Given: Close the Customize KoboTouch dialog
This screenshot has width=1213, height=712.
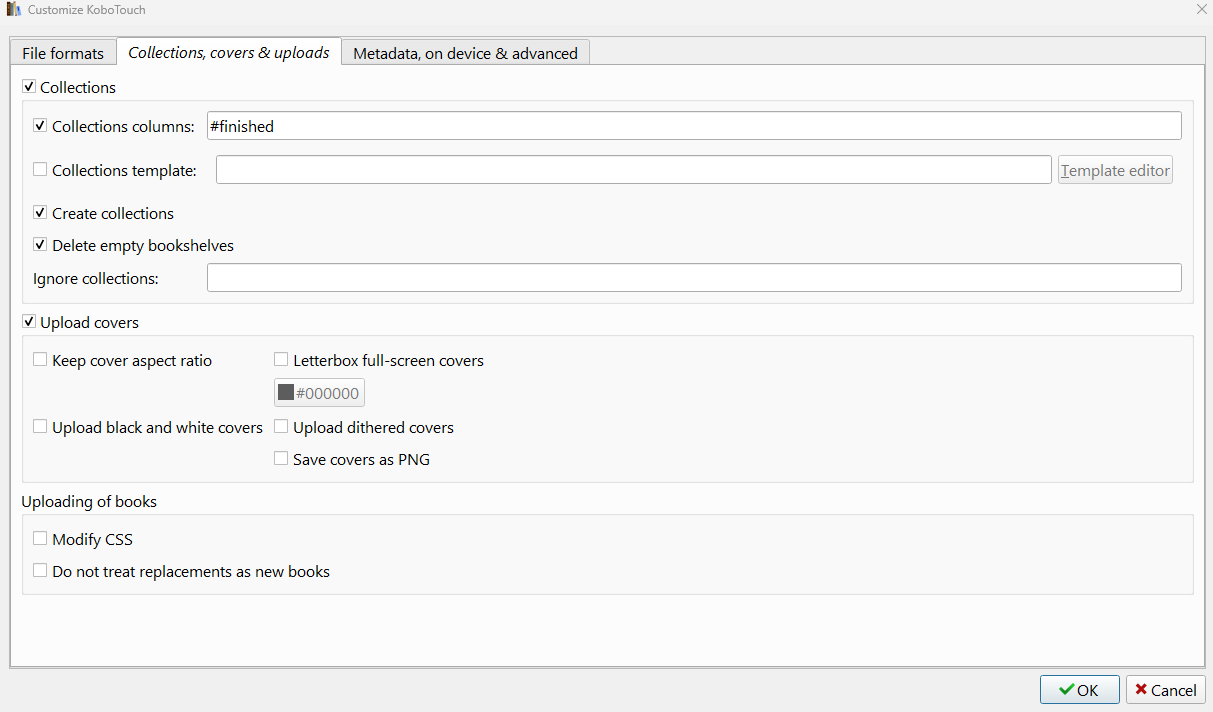Looking at the screenshot, I should point(1201,9).
